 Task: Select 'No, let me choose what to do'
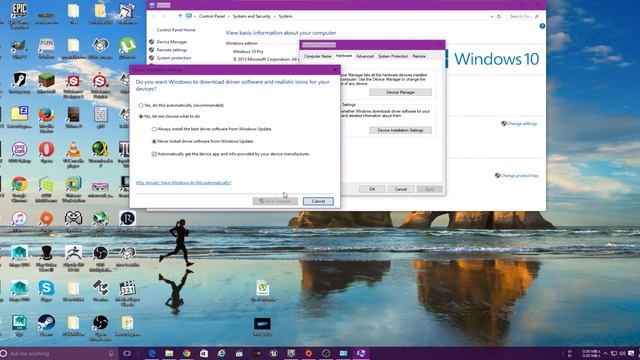(x=141, y=116)
